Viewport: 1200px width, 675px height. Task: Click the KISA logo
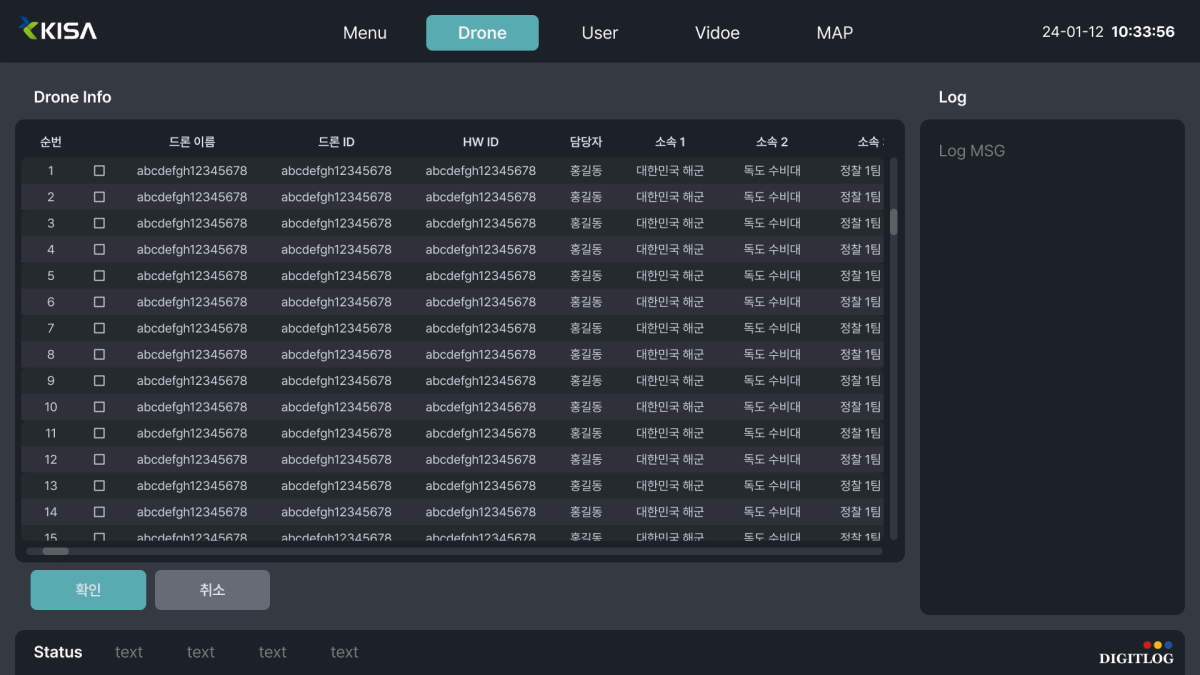pyautogui.click(x=58, y=30)
